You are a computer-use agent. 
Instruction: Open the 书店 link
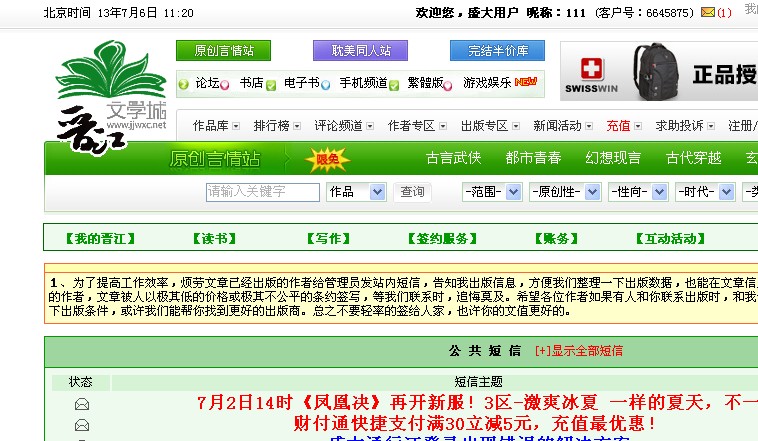(252, 83)
